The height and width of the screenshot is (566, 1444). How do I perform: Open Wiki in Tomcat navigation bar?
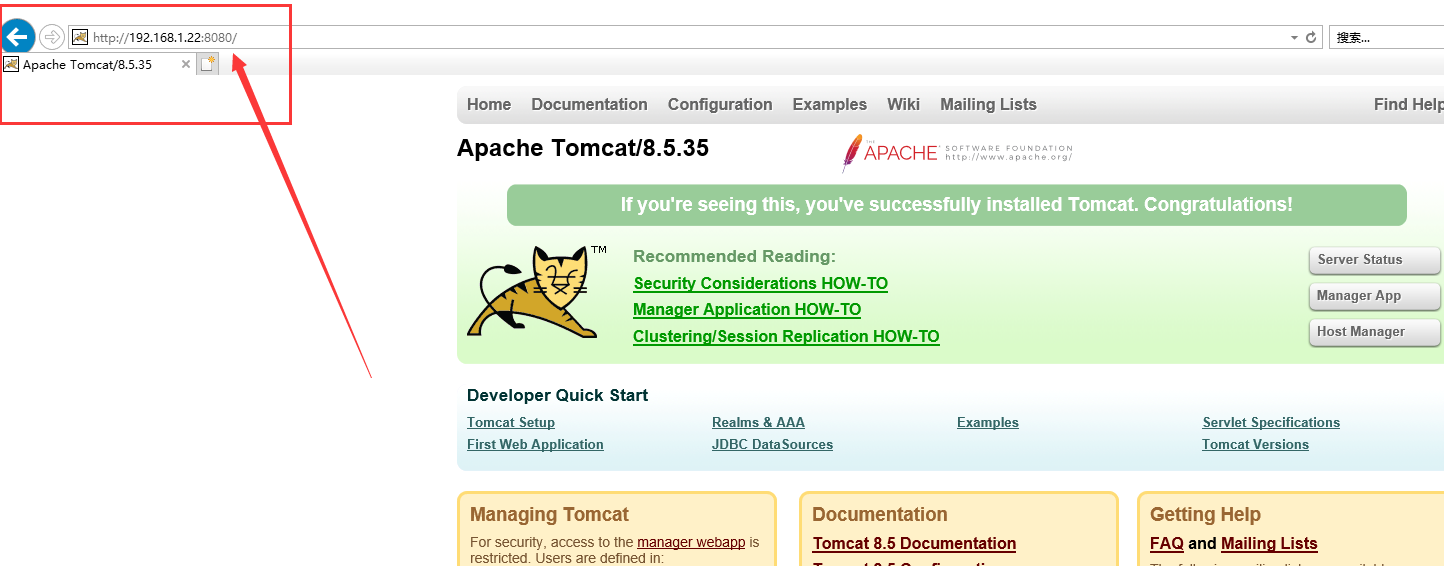[x=903, y=104]
